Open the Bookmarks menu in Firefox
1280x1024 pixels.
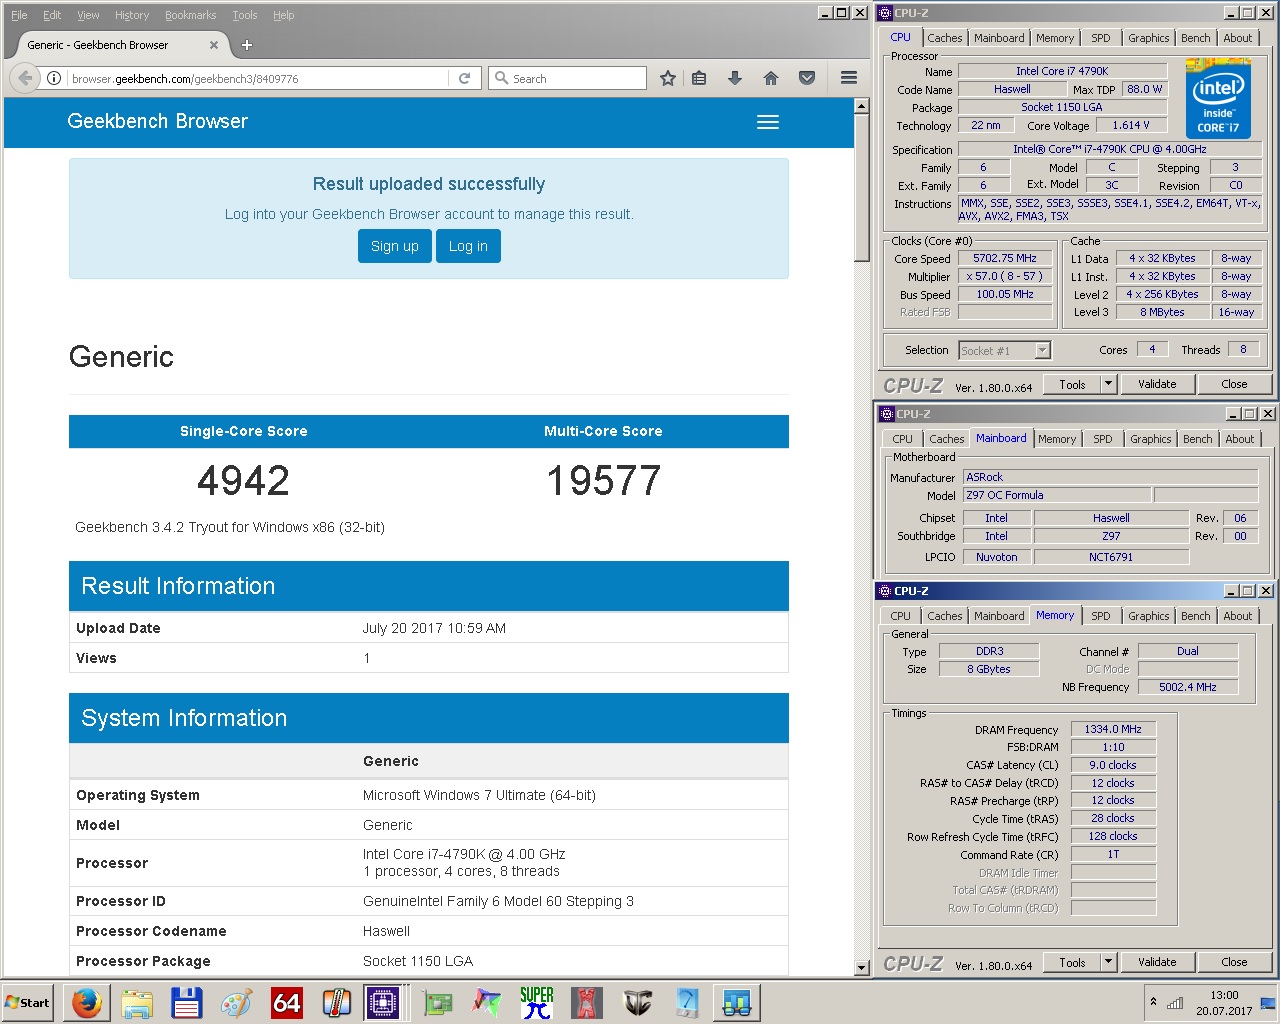click(191, 15)
